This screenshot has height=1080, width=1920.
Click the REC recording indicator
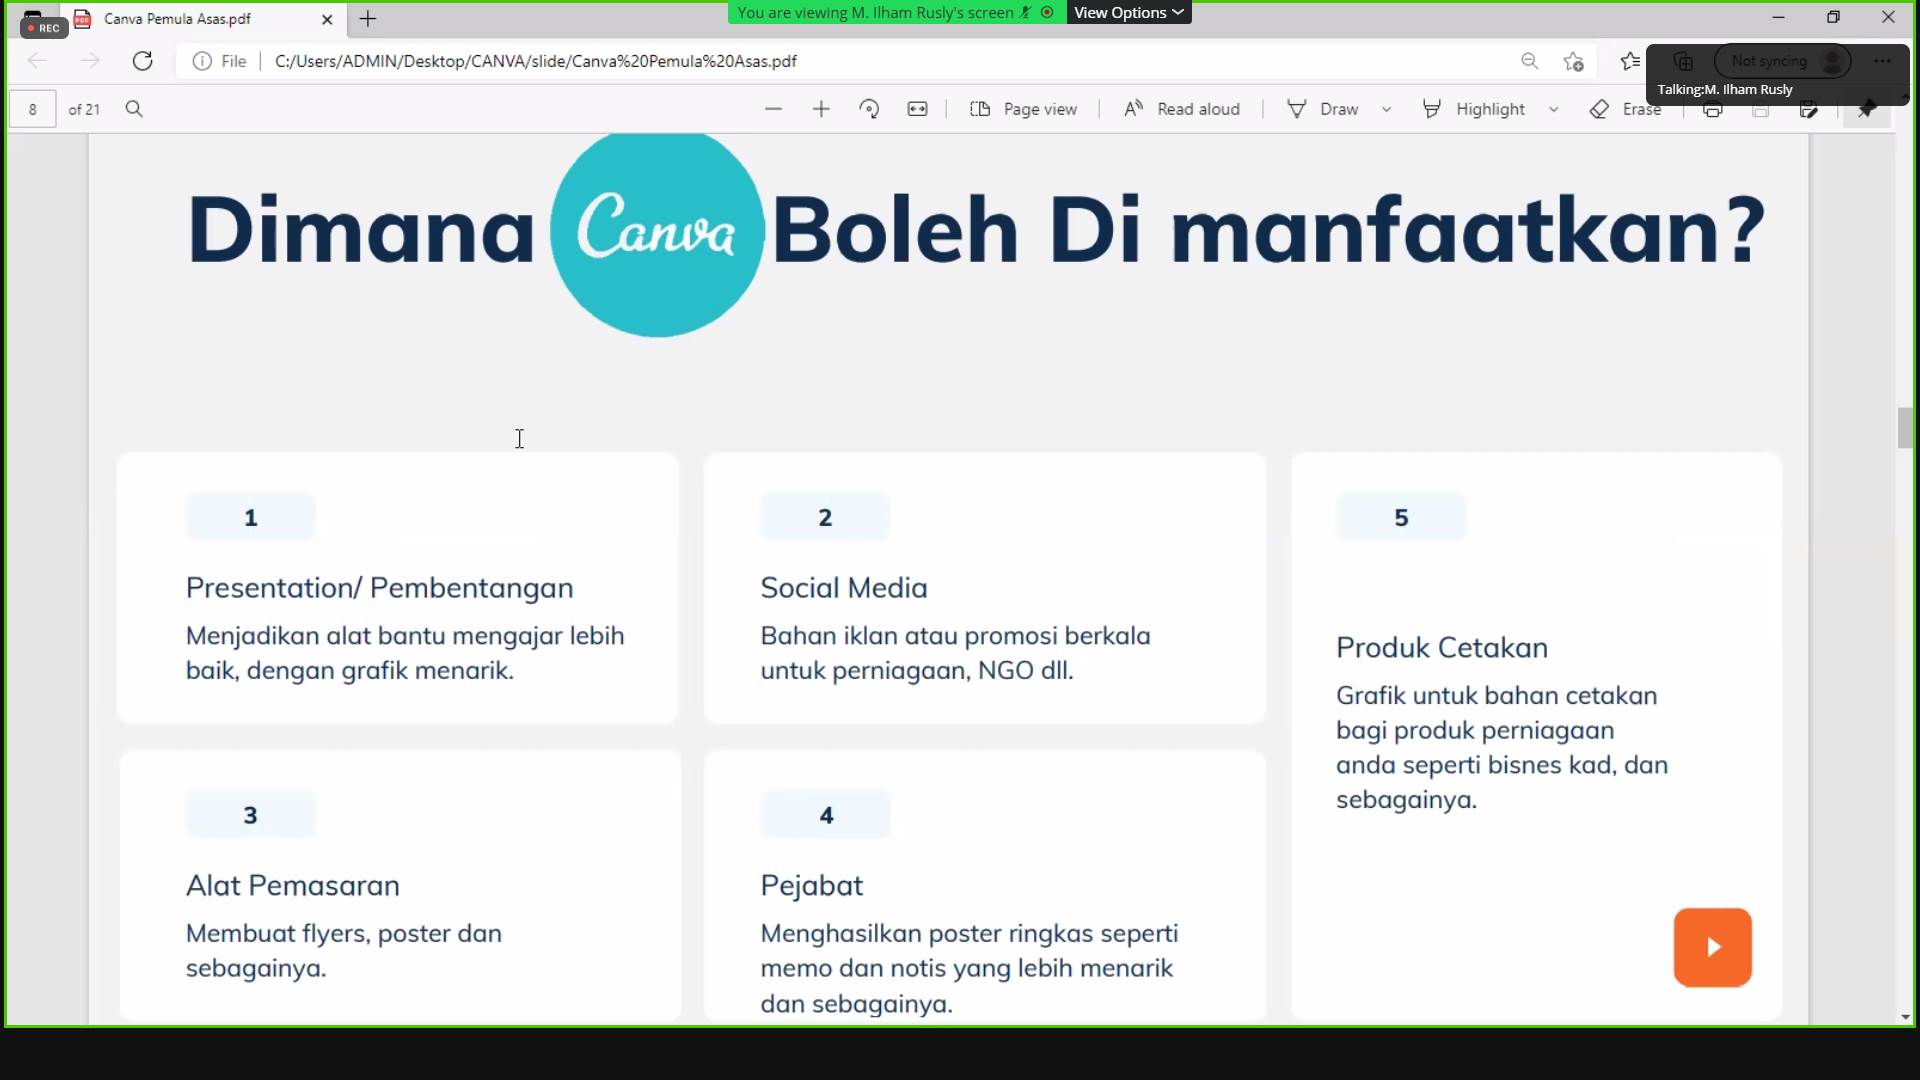(x=44, y=27)
